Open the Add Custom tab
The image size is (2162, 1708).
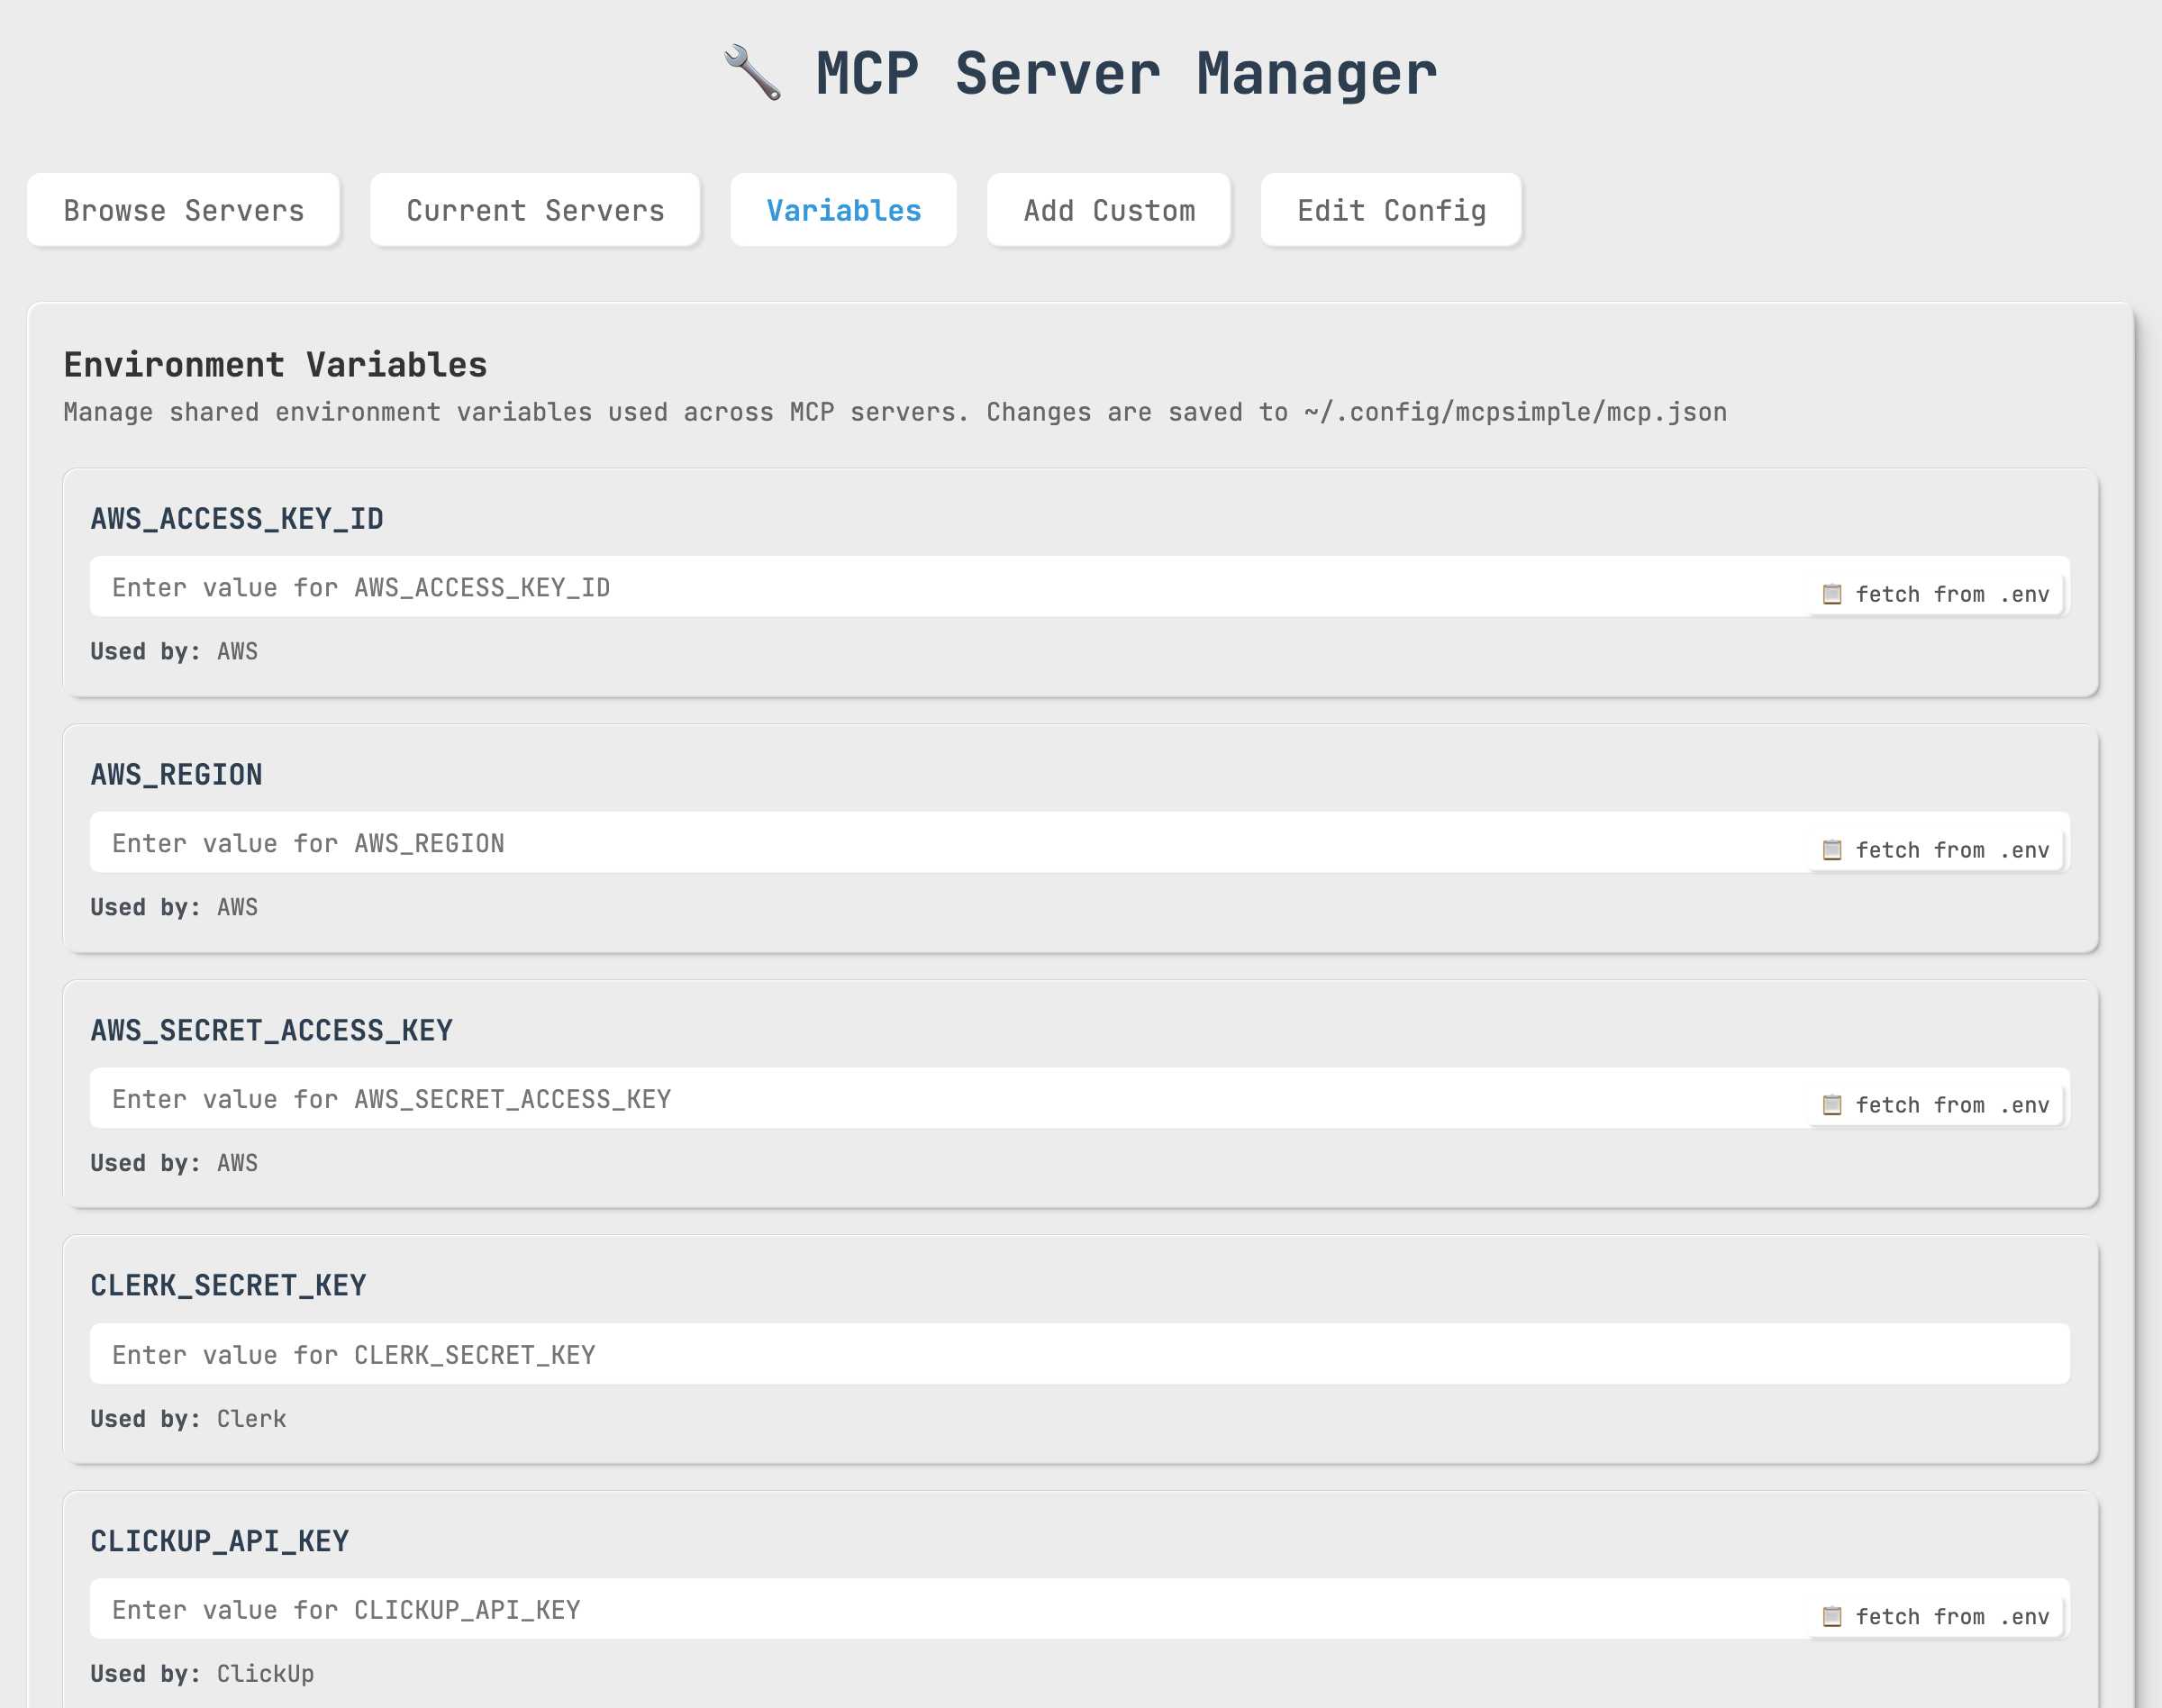click(x=1109, y=210)
